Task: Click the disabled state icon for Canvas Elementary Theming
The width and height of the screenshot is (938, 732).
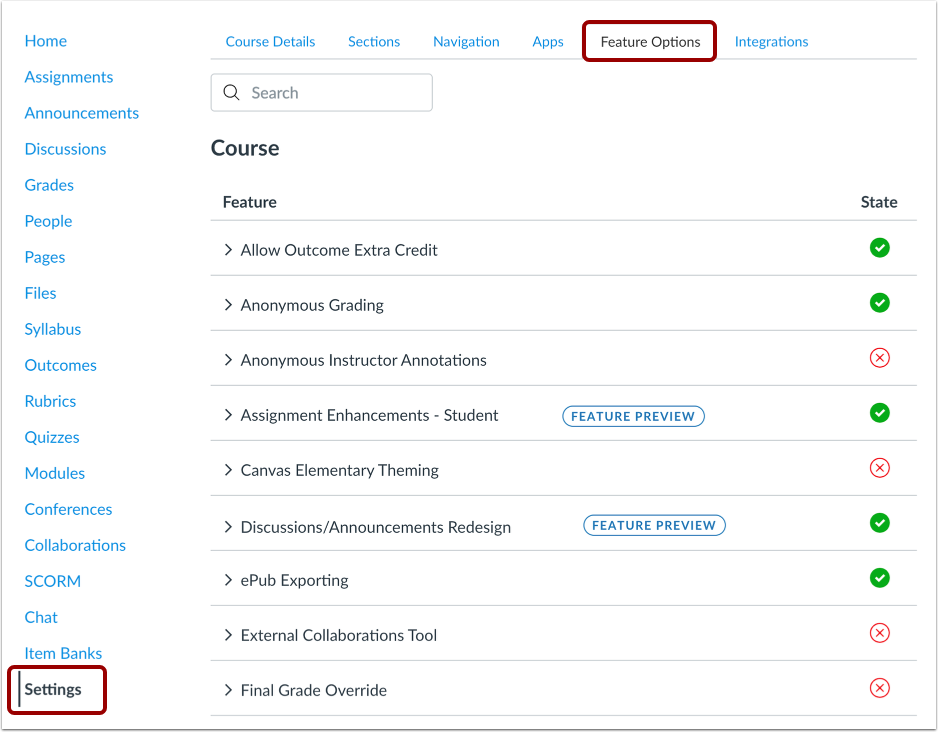Action: point(880,468)
